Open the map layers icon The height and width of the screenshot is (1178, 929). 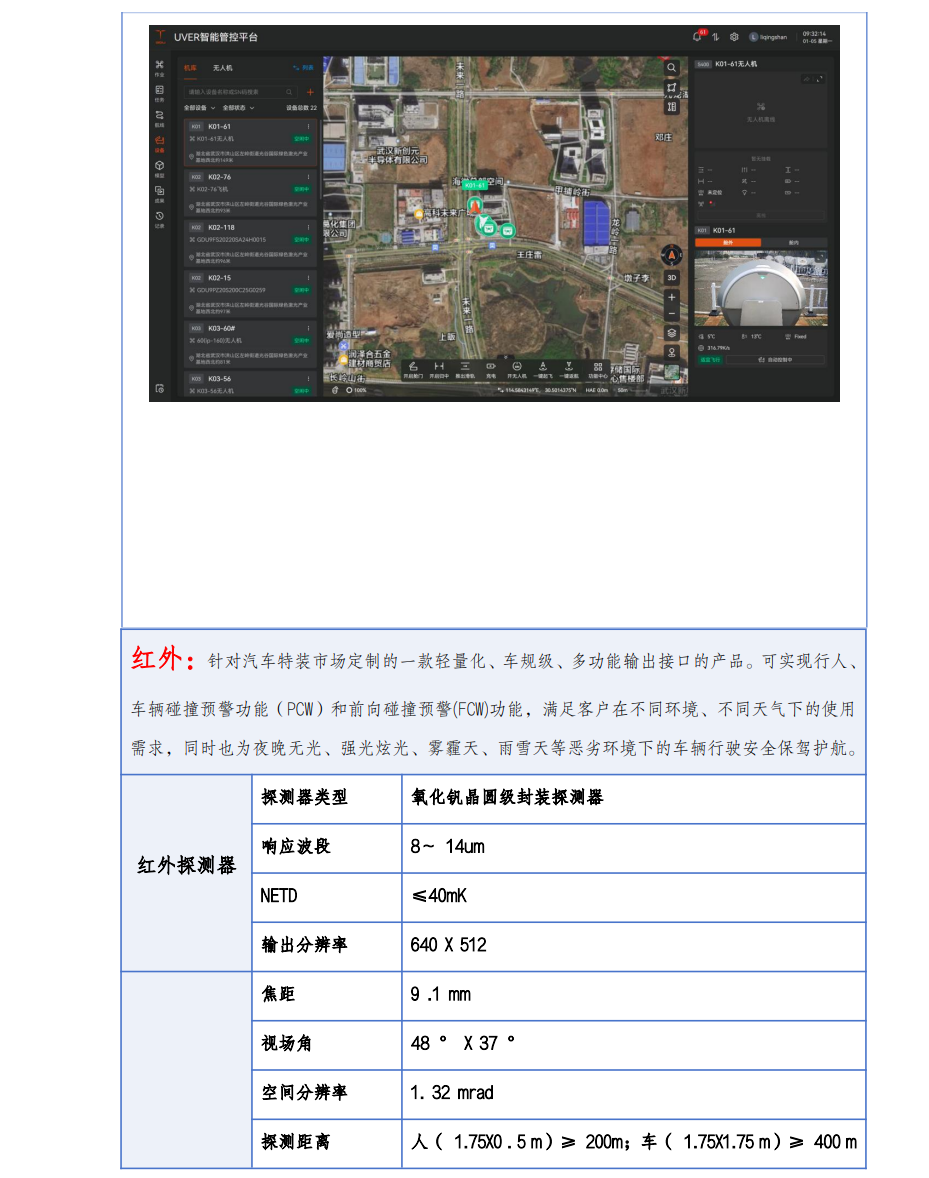click(x=672, y=333)
